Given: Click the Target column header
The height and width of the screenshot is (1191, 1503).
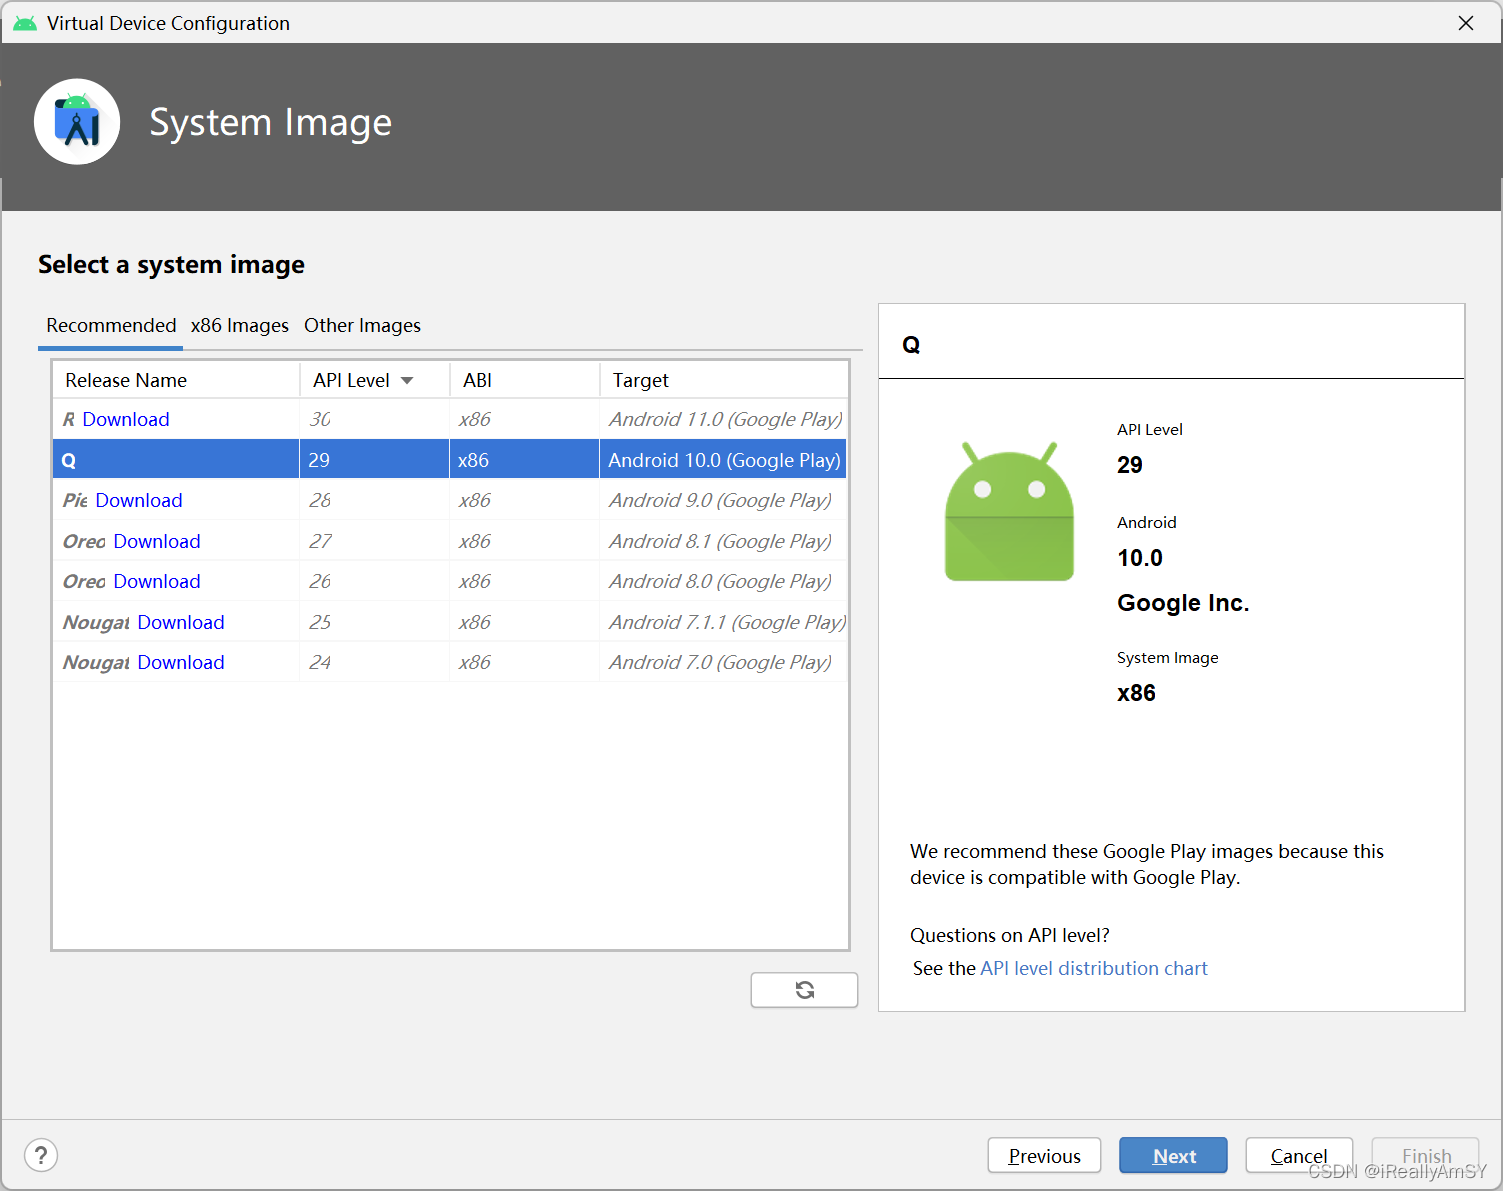Looking at the screenshot, I should (723, 380).
